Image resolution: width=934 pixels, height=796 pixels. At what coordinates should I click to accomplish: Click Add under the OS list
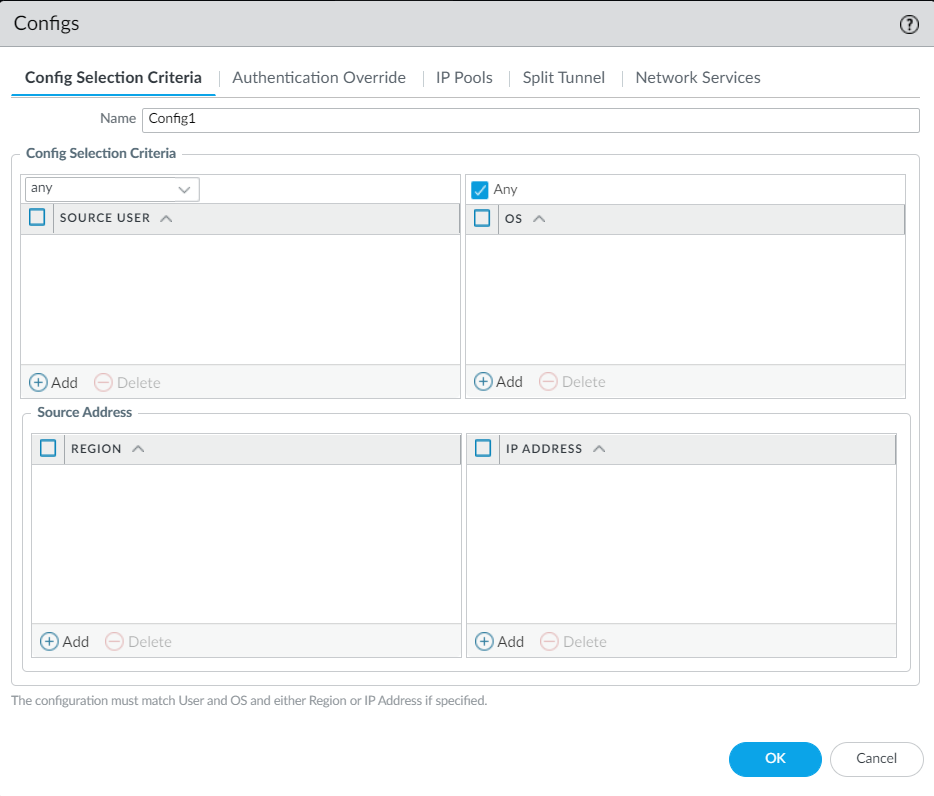point(498,382)
